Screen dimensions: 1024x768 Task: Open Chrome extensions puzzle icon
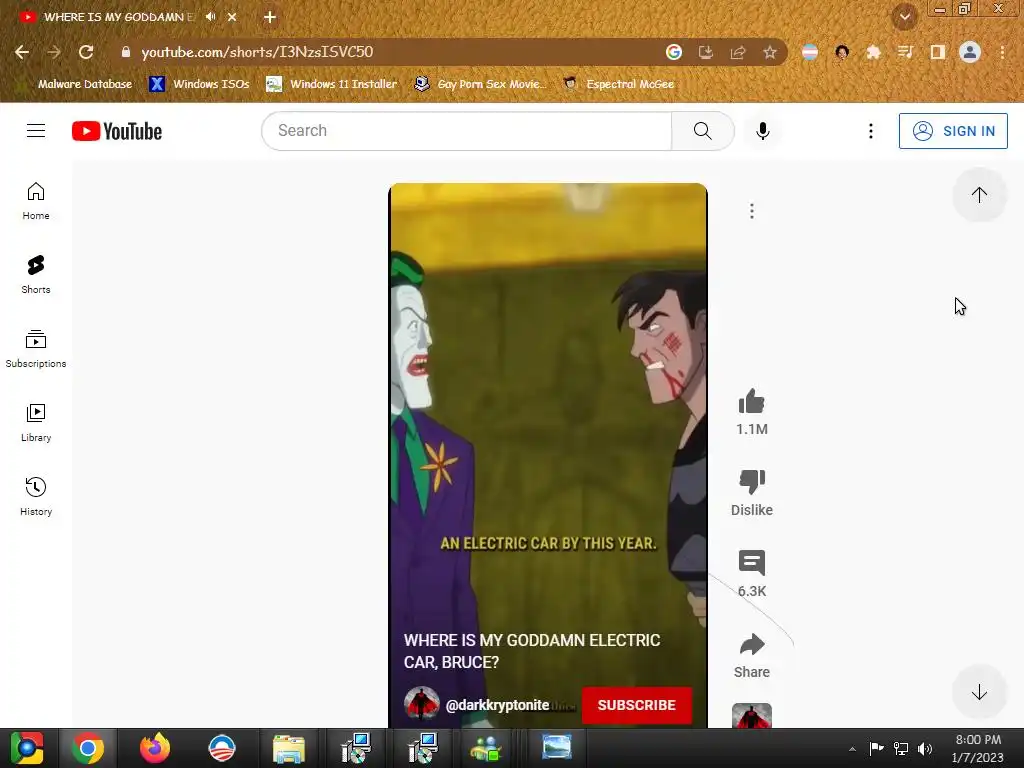pos(874,52)
